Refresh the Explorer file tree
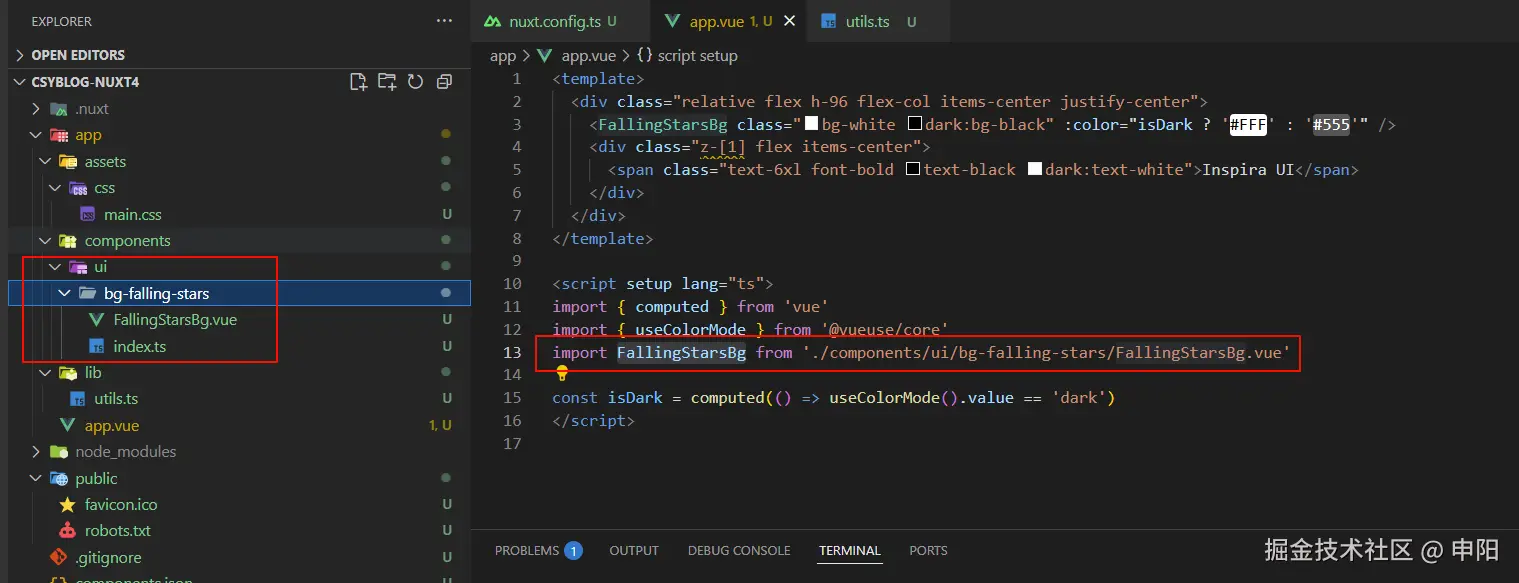1519x583 pixels. click(x=415, y=82)
